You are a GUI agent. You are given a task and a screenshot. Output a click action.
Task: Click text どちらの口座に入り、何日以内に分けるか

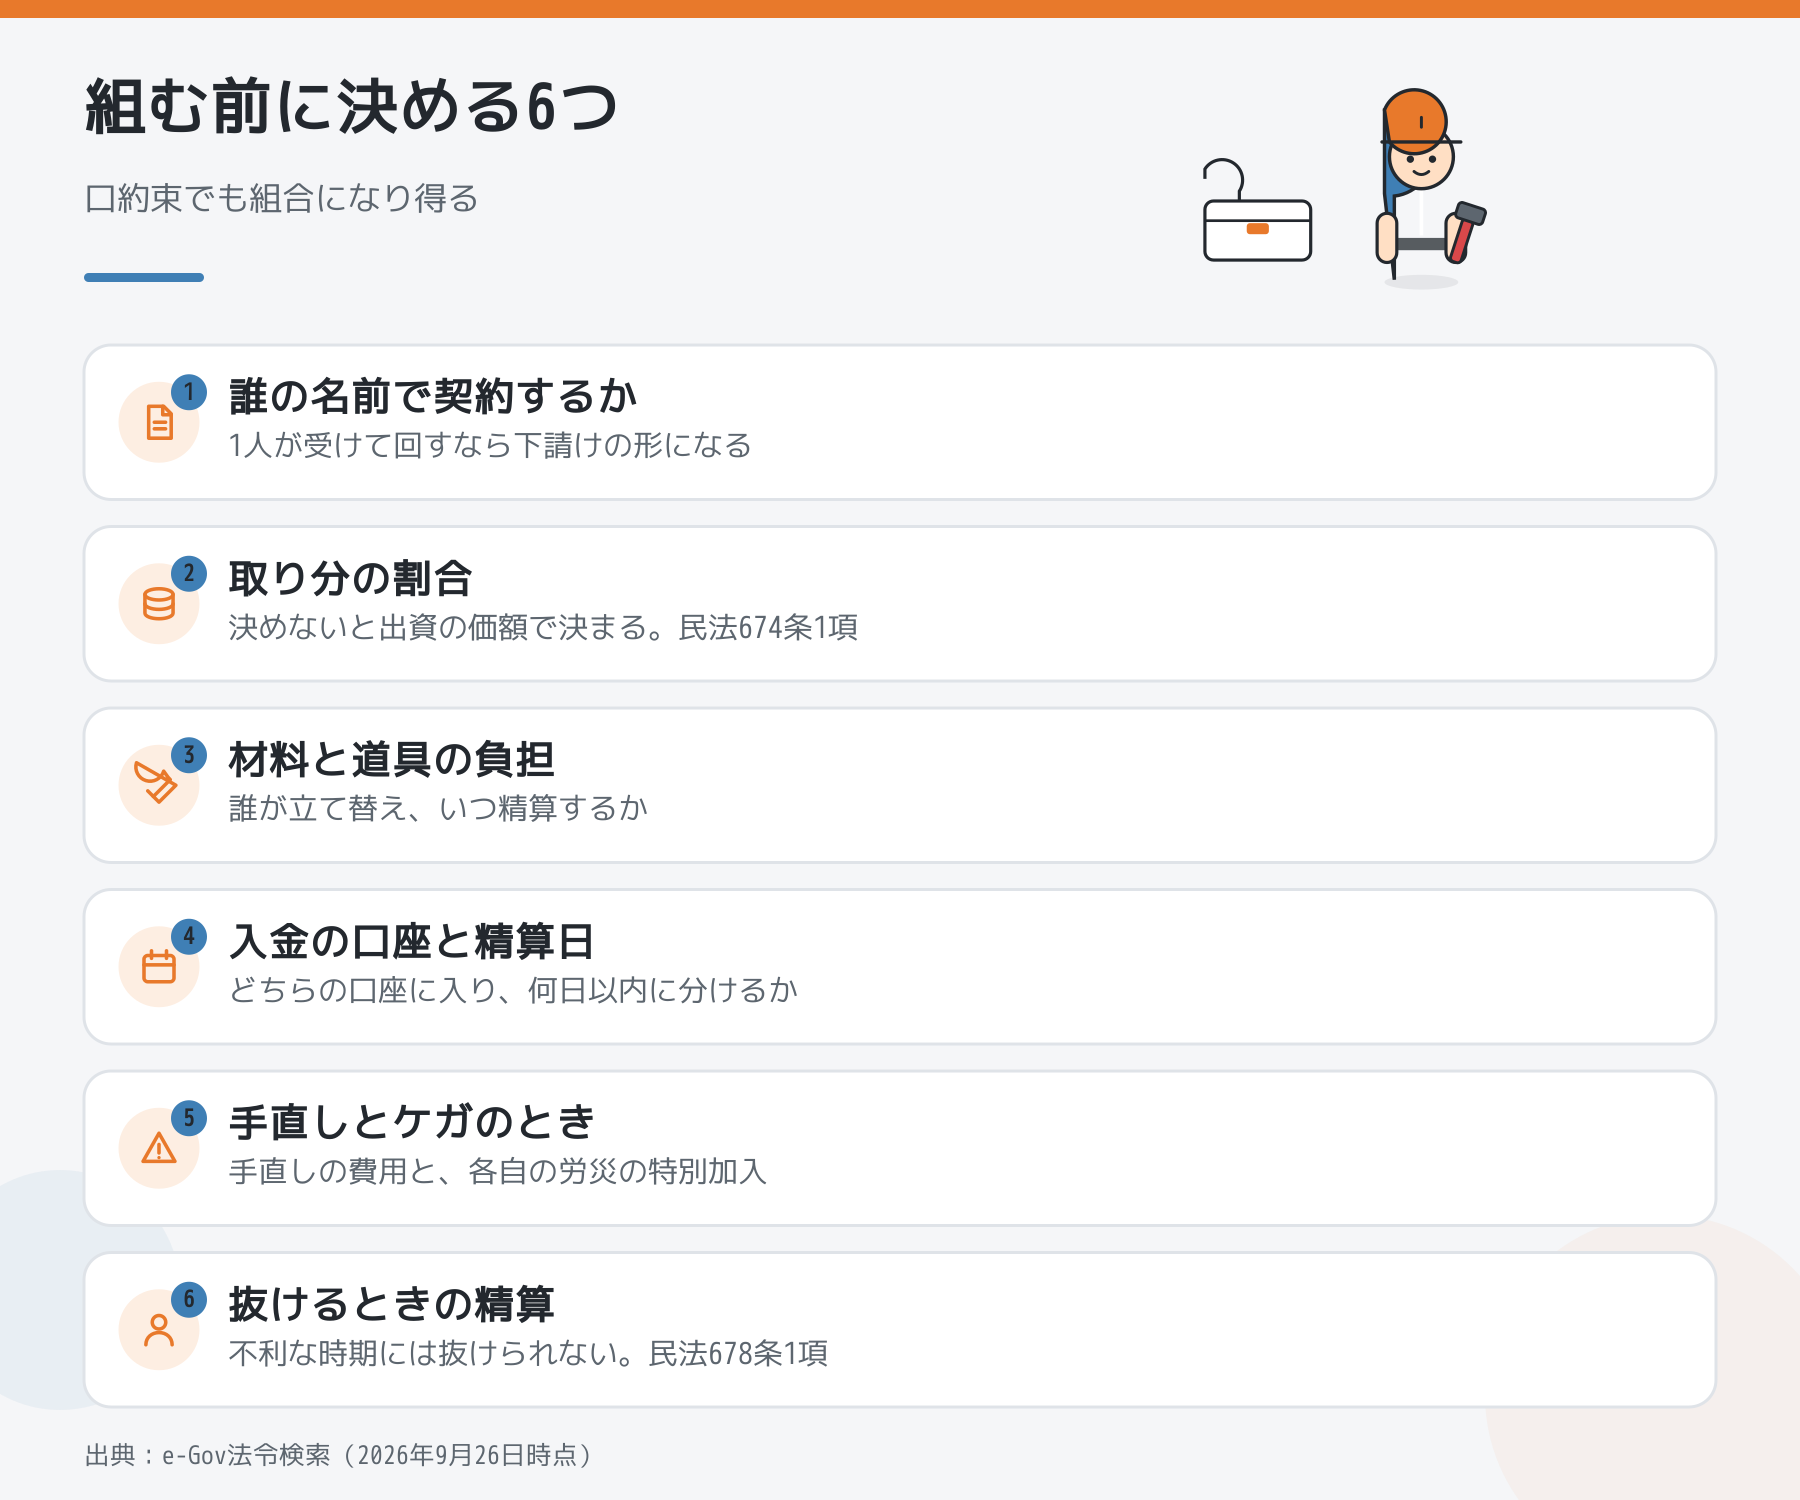513,990
